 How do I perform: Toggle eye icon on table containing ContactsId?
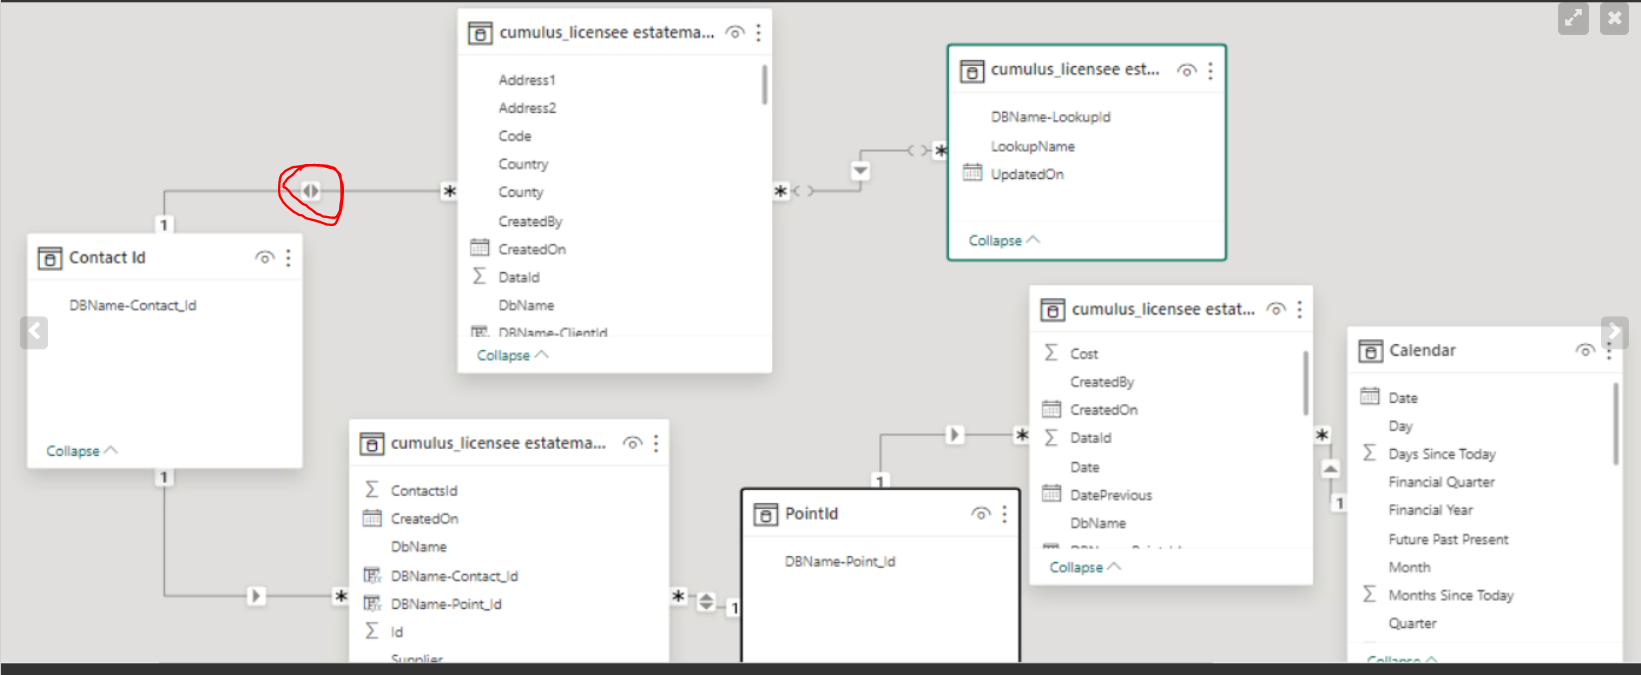pos(632,443)
